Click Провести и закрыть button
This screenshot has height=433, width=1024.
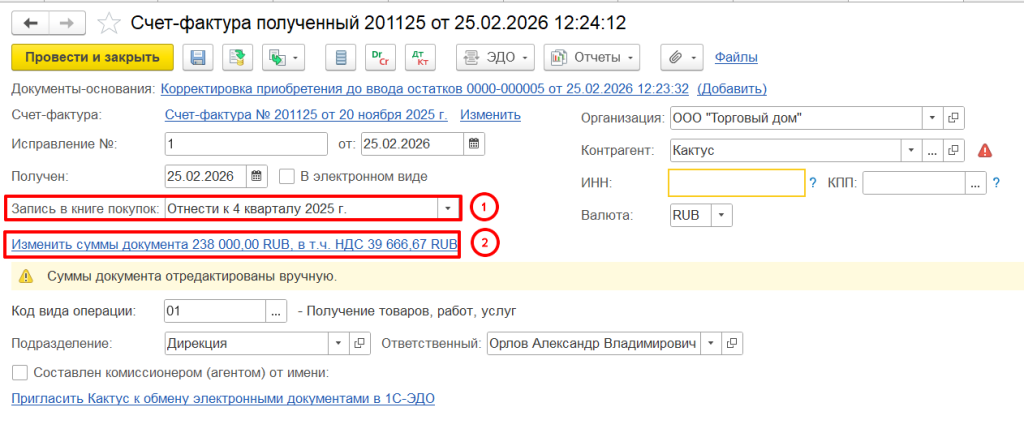(92, 57)
